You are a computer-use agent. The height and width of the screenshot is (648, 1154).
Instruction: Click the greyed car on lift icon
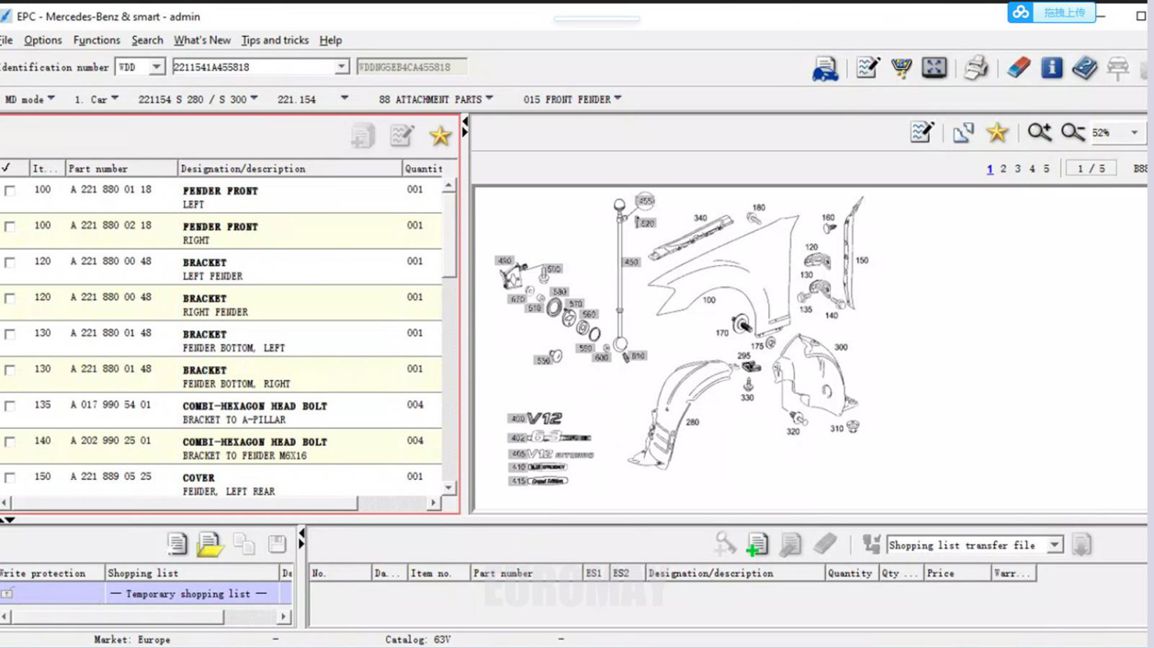(1117, 68)
